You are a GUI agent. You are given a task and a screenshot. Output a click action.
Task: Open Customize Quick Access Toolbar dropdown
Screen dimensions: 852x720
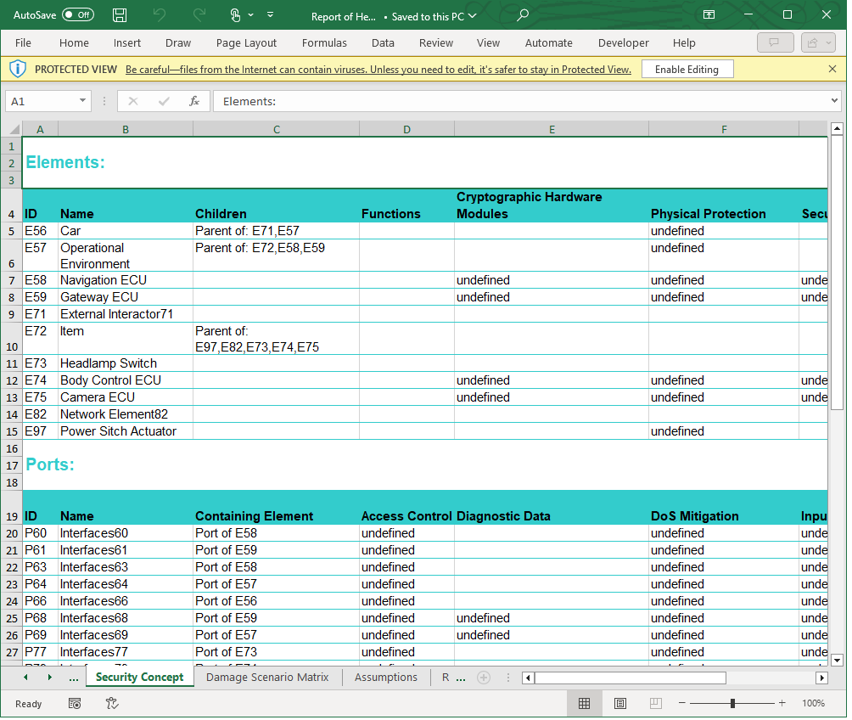(x=270, y=15)
